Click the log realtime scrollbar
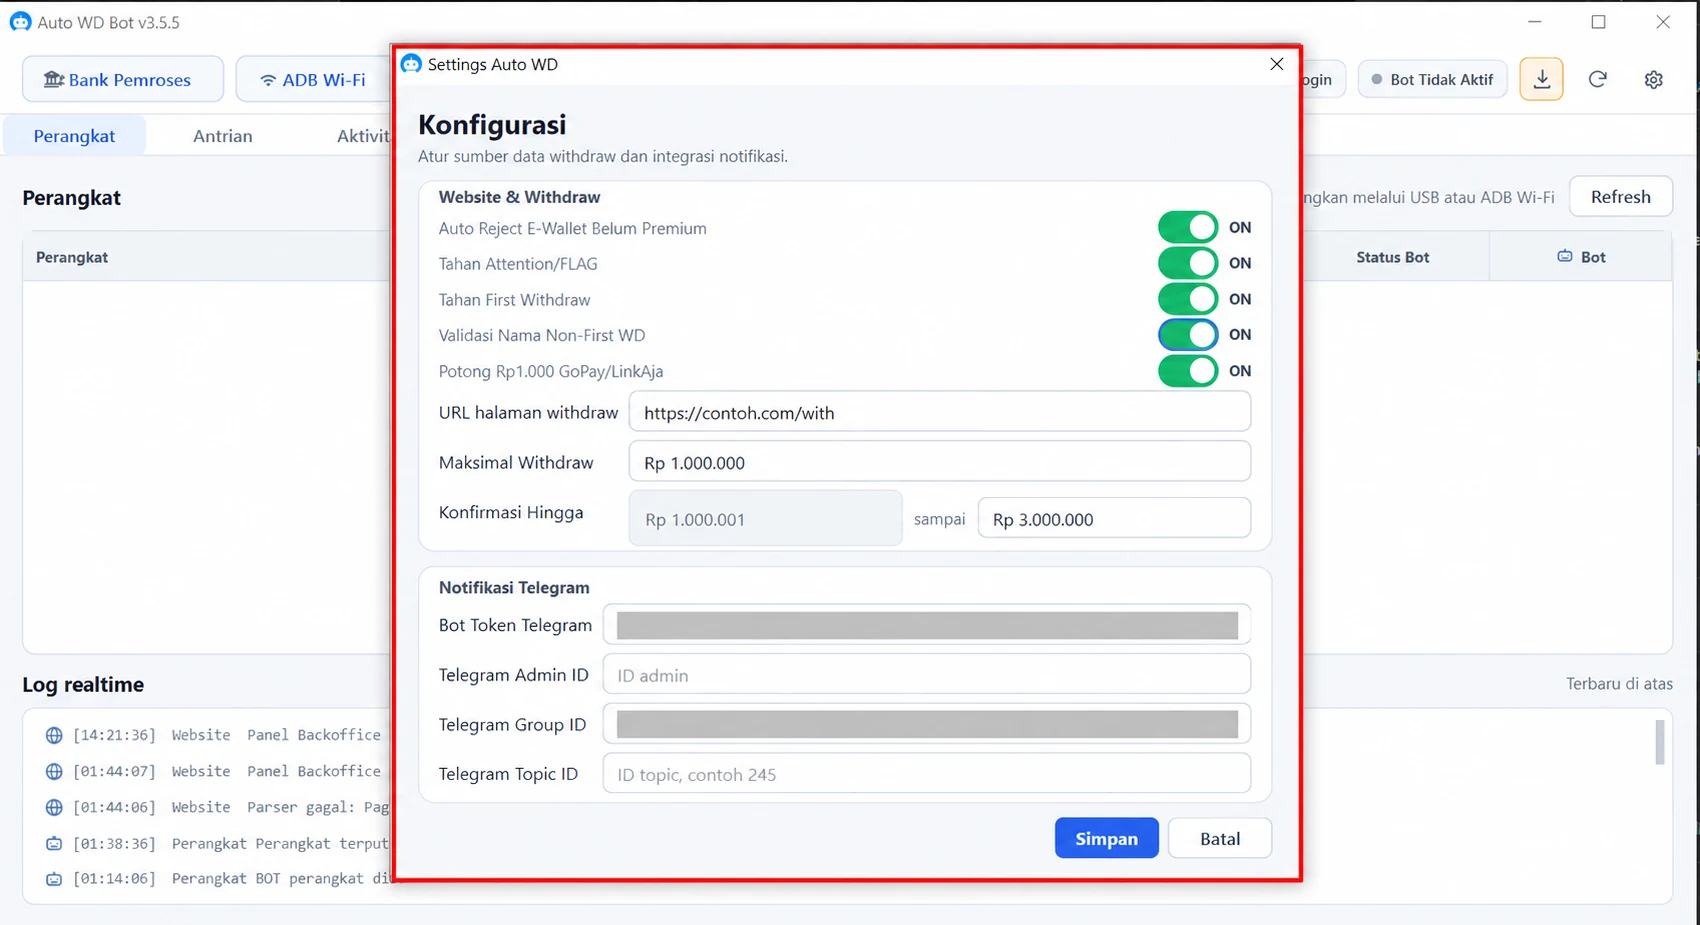Viewport: 1700px width, 925px height. 1660,742
